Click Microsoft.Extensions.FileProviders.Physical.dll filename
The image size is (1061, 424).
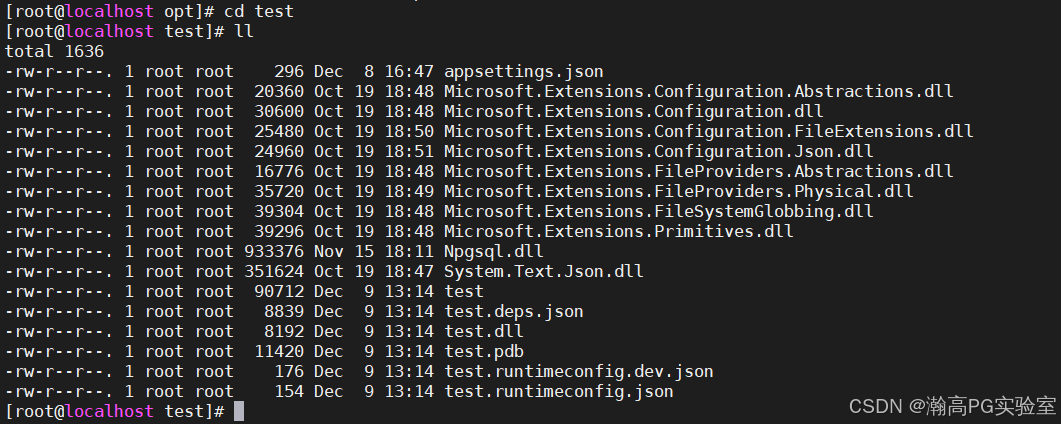(x=679, y=191)
